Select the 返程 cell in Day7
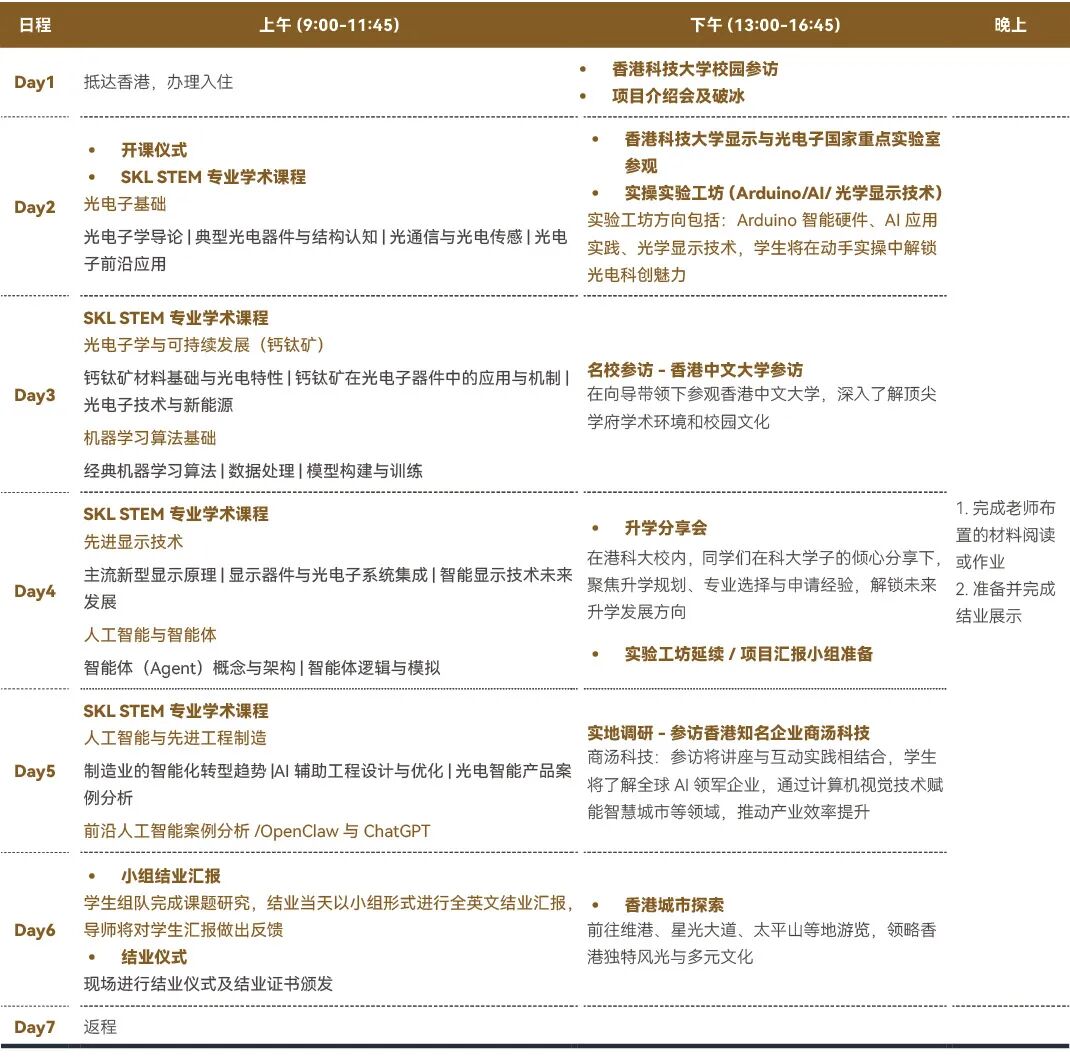 tap(101, 1026)
